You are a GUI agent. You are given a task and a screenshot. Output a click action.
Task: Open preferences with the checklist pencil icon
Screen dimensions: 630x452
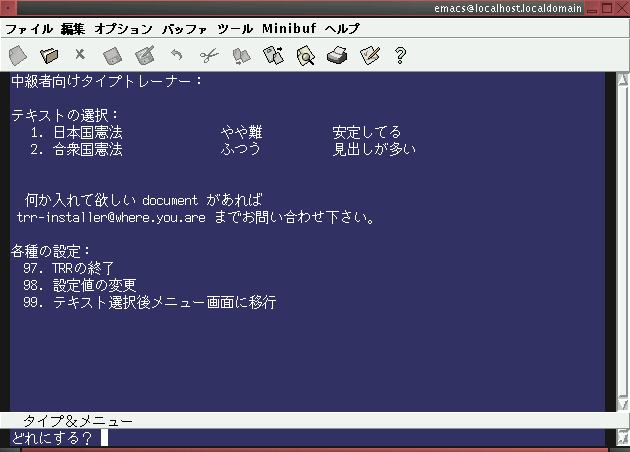pos(370,55)
